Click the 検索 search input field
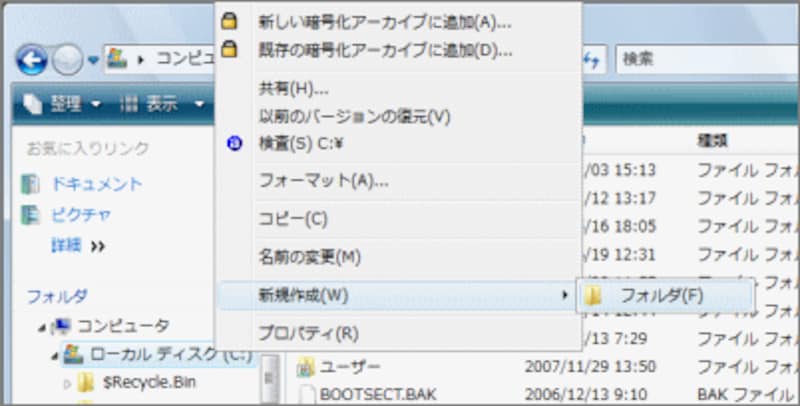Screen dimensions: 800x406 [x=707, y=60]
